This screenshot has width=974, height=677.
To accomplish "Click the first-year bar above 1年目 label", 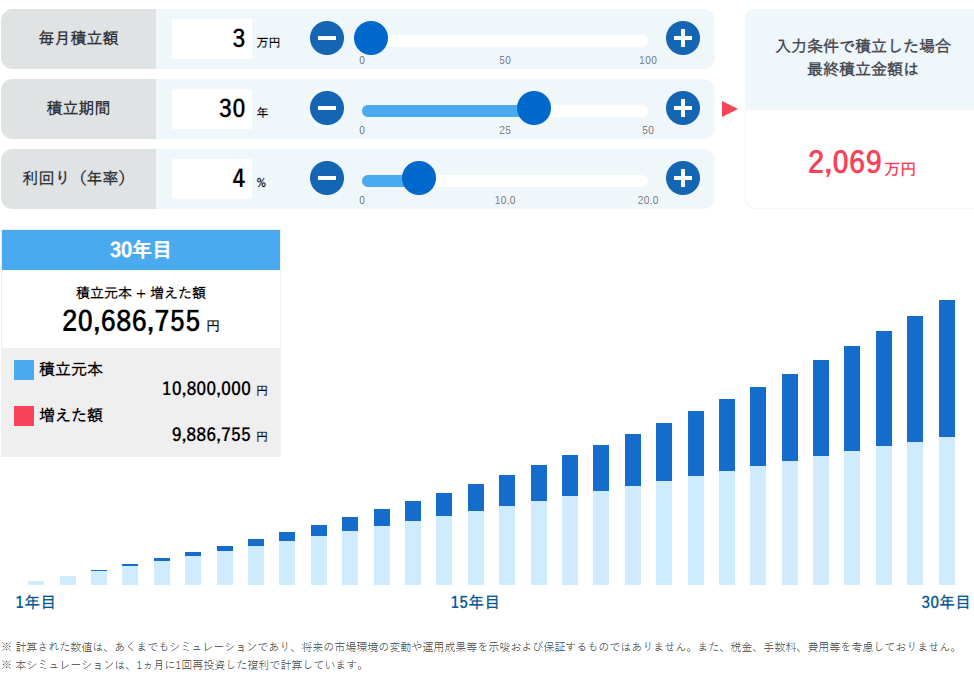I will point(36,582).
